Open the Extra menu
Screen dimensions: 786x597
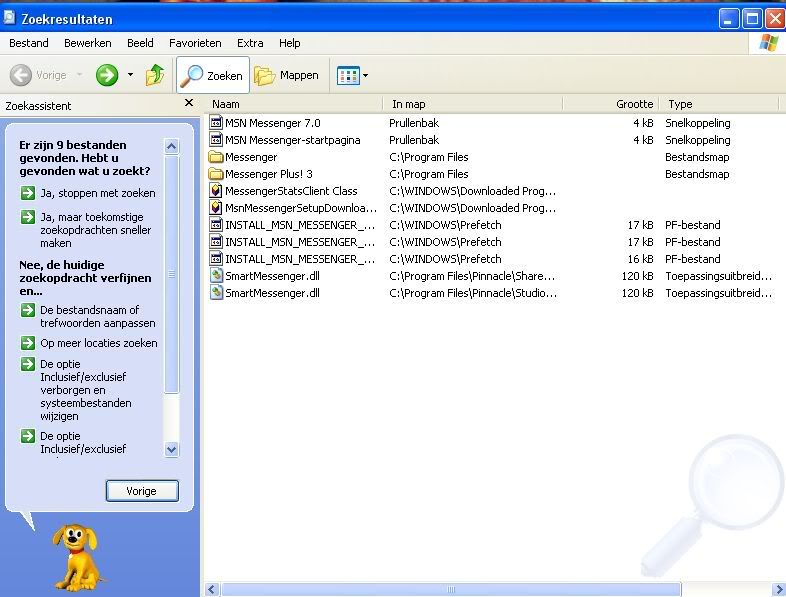pyautogui.click(x=250, y=43)
